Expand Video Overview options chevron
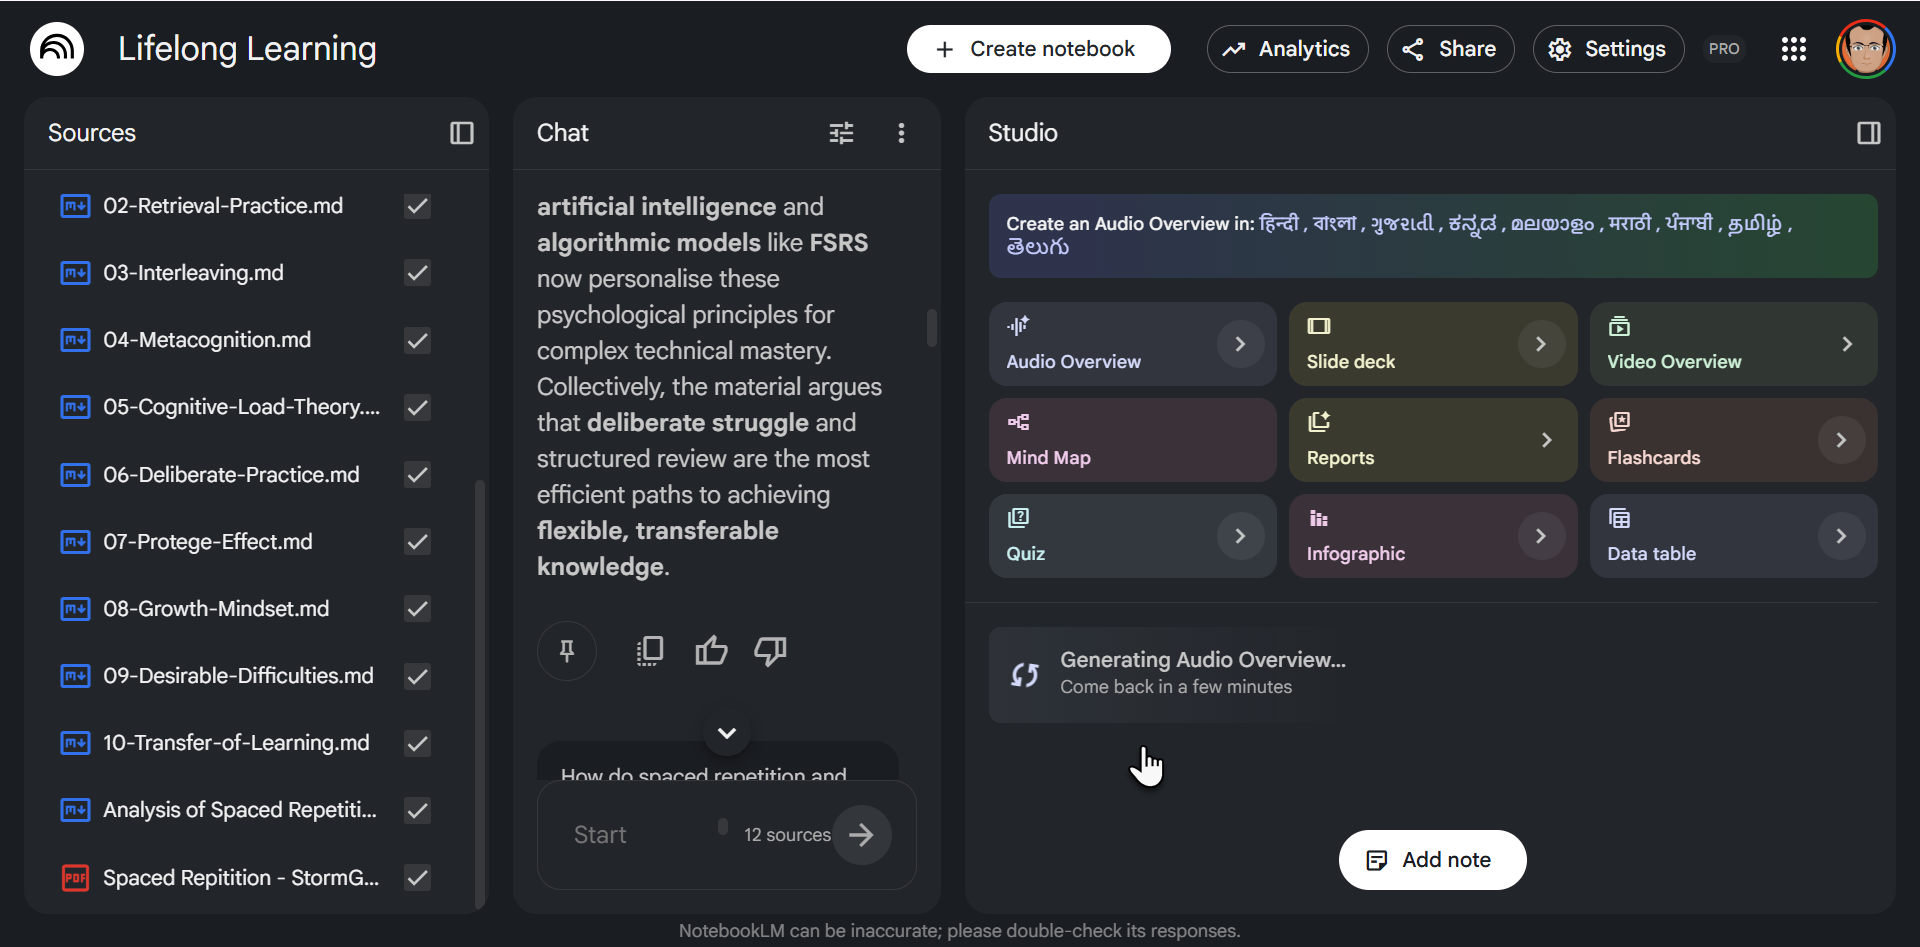This screenshot has width=1920, height=947. pyautogui.click(x=1847, y=344)
